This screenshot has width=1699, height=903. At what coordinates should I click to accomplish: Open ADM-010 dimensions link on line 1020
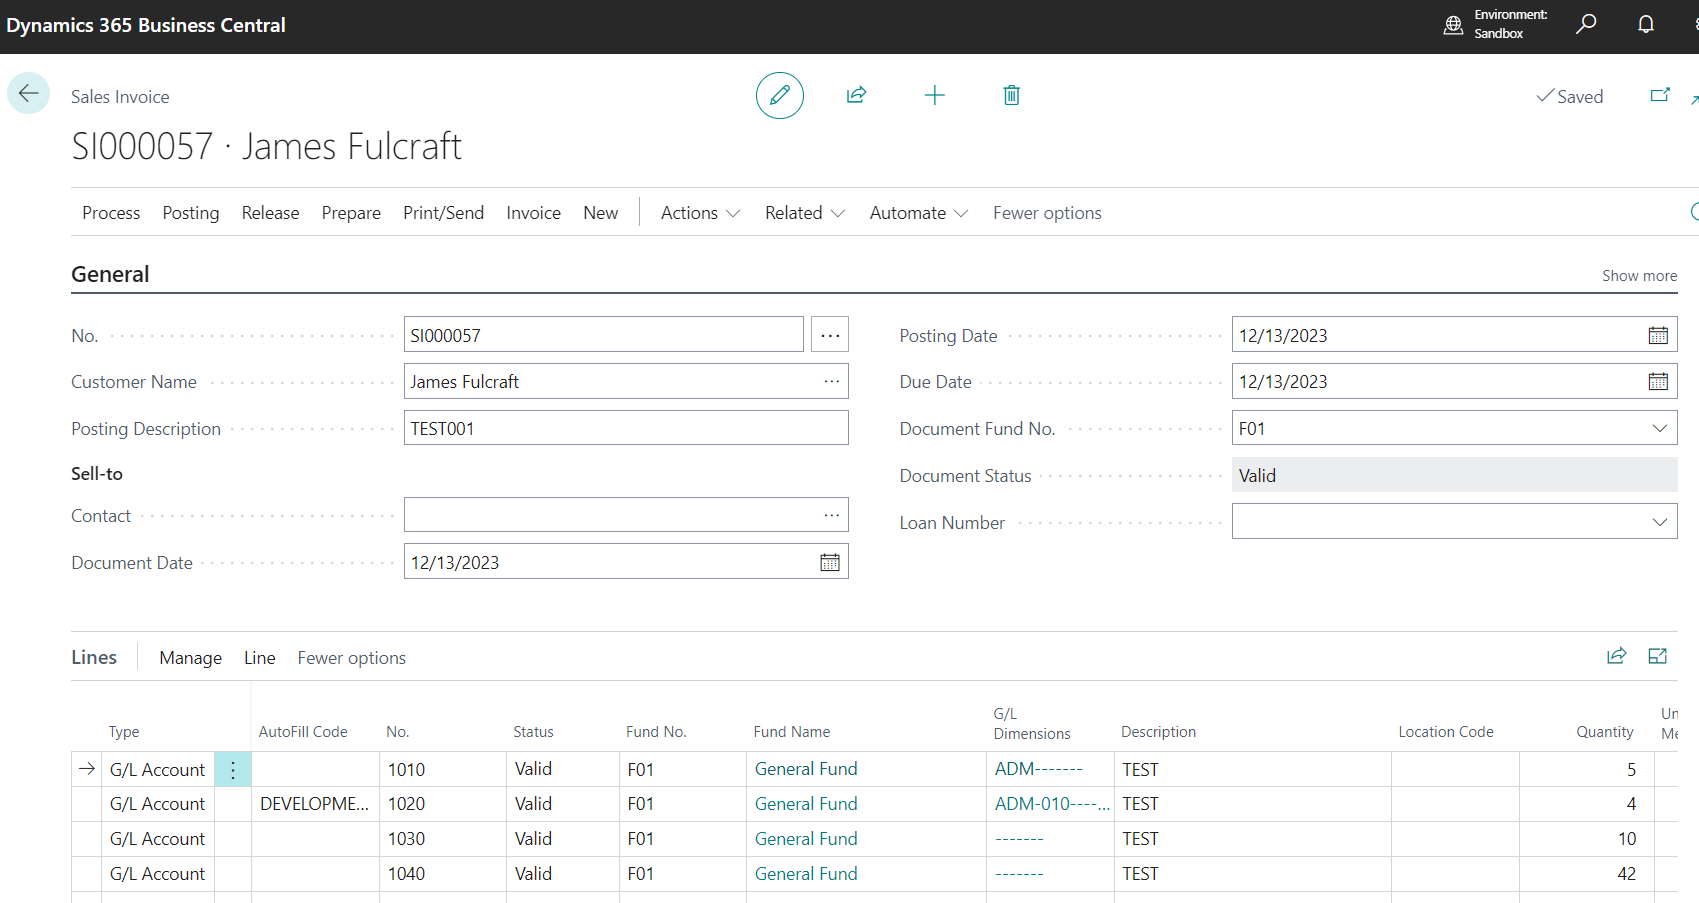1052,804
